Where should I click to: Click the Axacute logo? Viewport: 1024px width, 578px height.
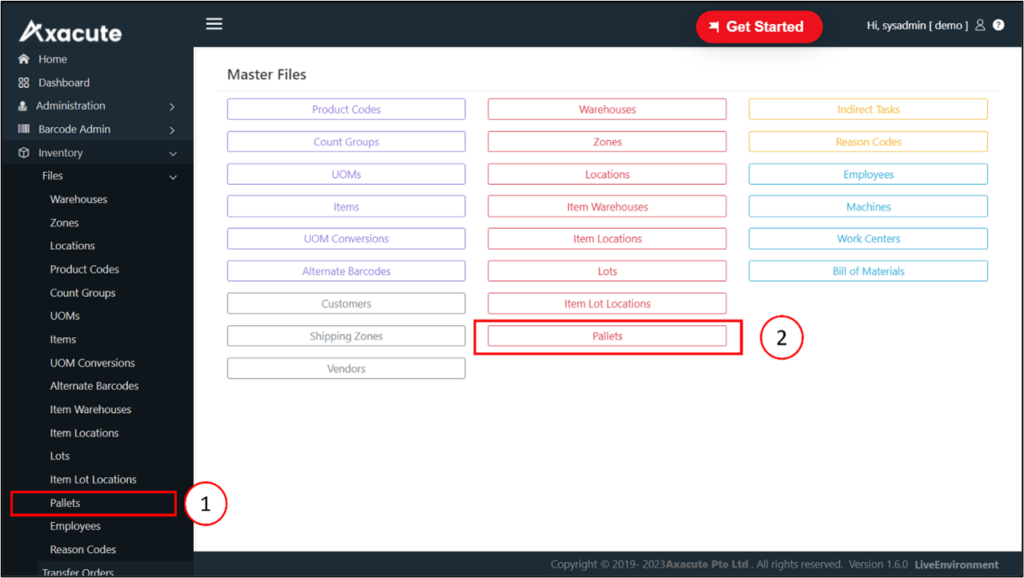pyautogui.click(x=71, y=31)
